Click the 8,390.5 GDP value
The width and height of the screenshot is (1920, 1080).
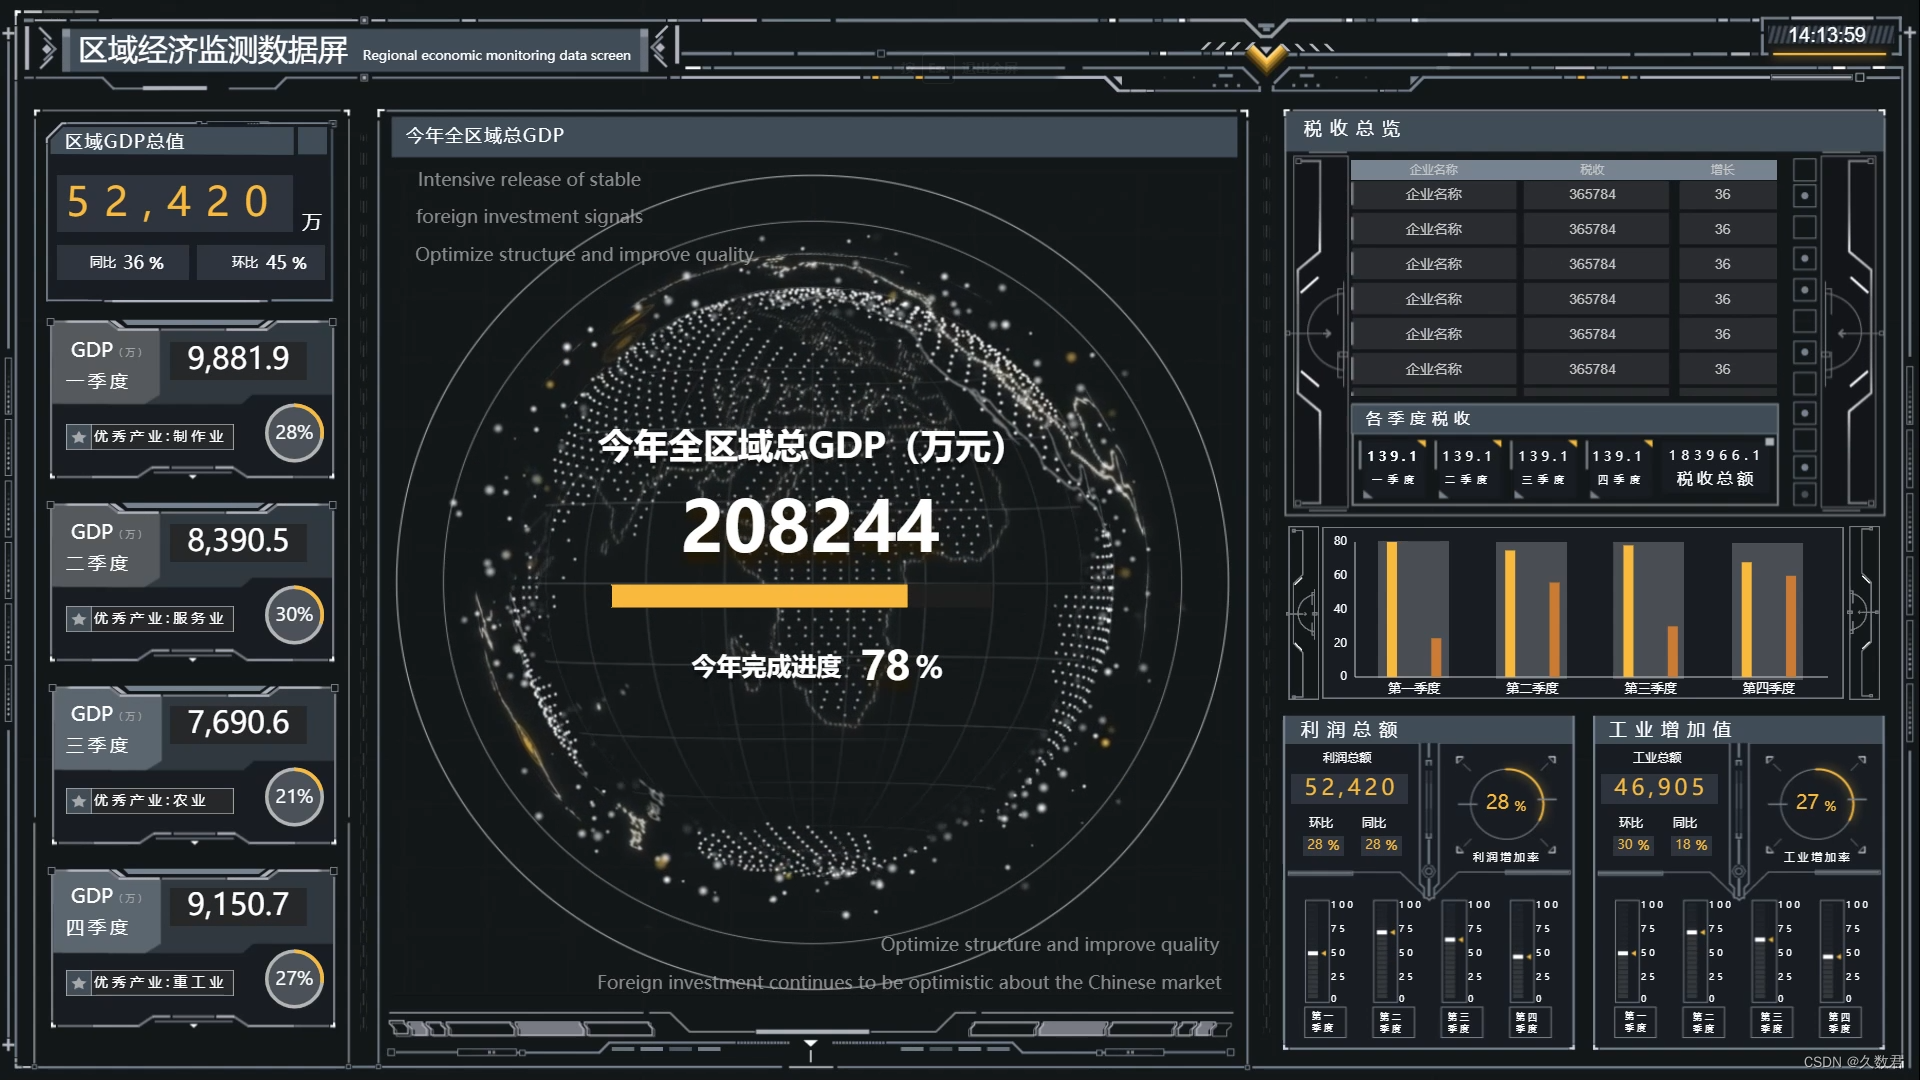[x=238, y=540]
